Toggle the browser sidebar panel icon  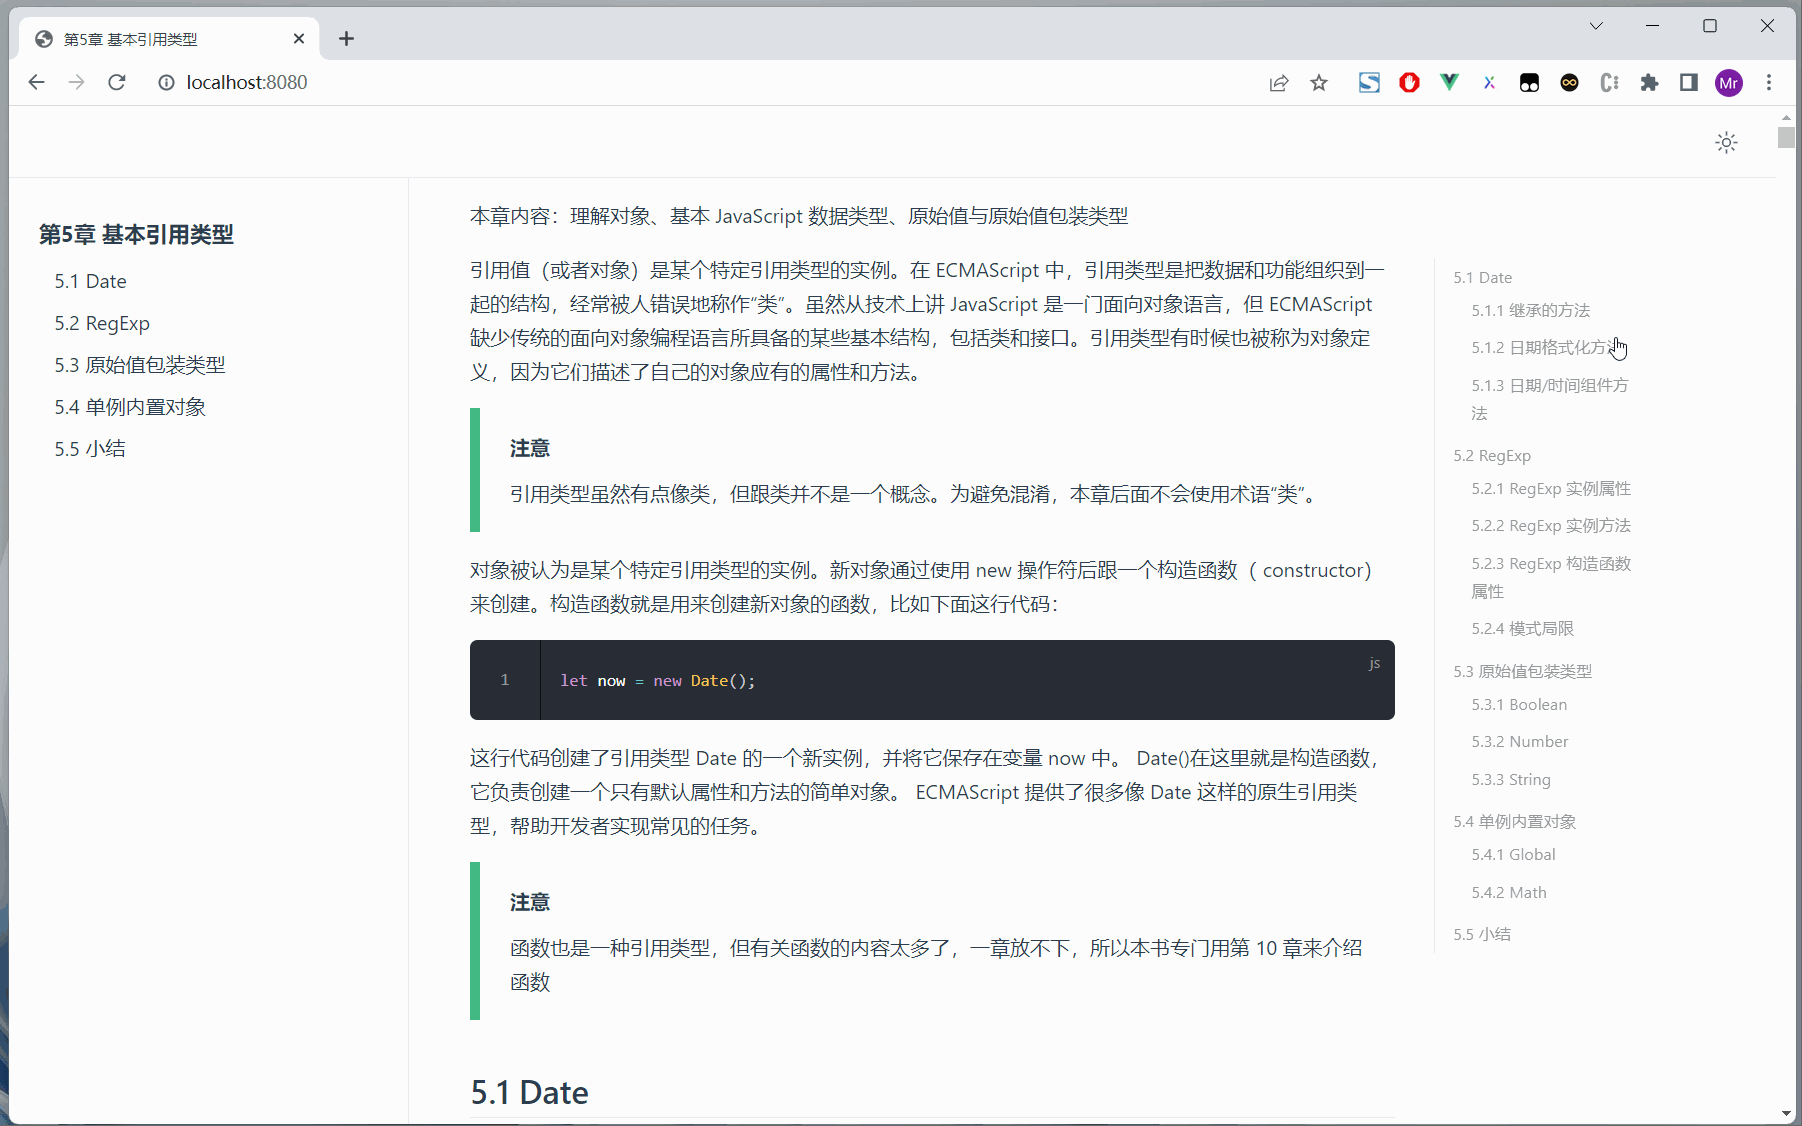1689,82
